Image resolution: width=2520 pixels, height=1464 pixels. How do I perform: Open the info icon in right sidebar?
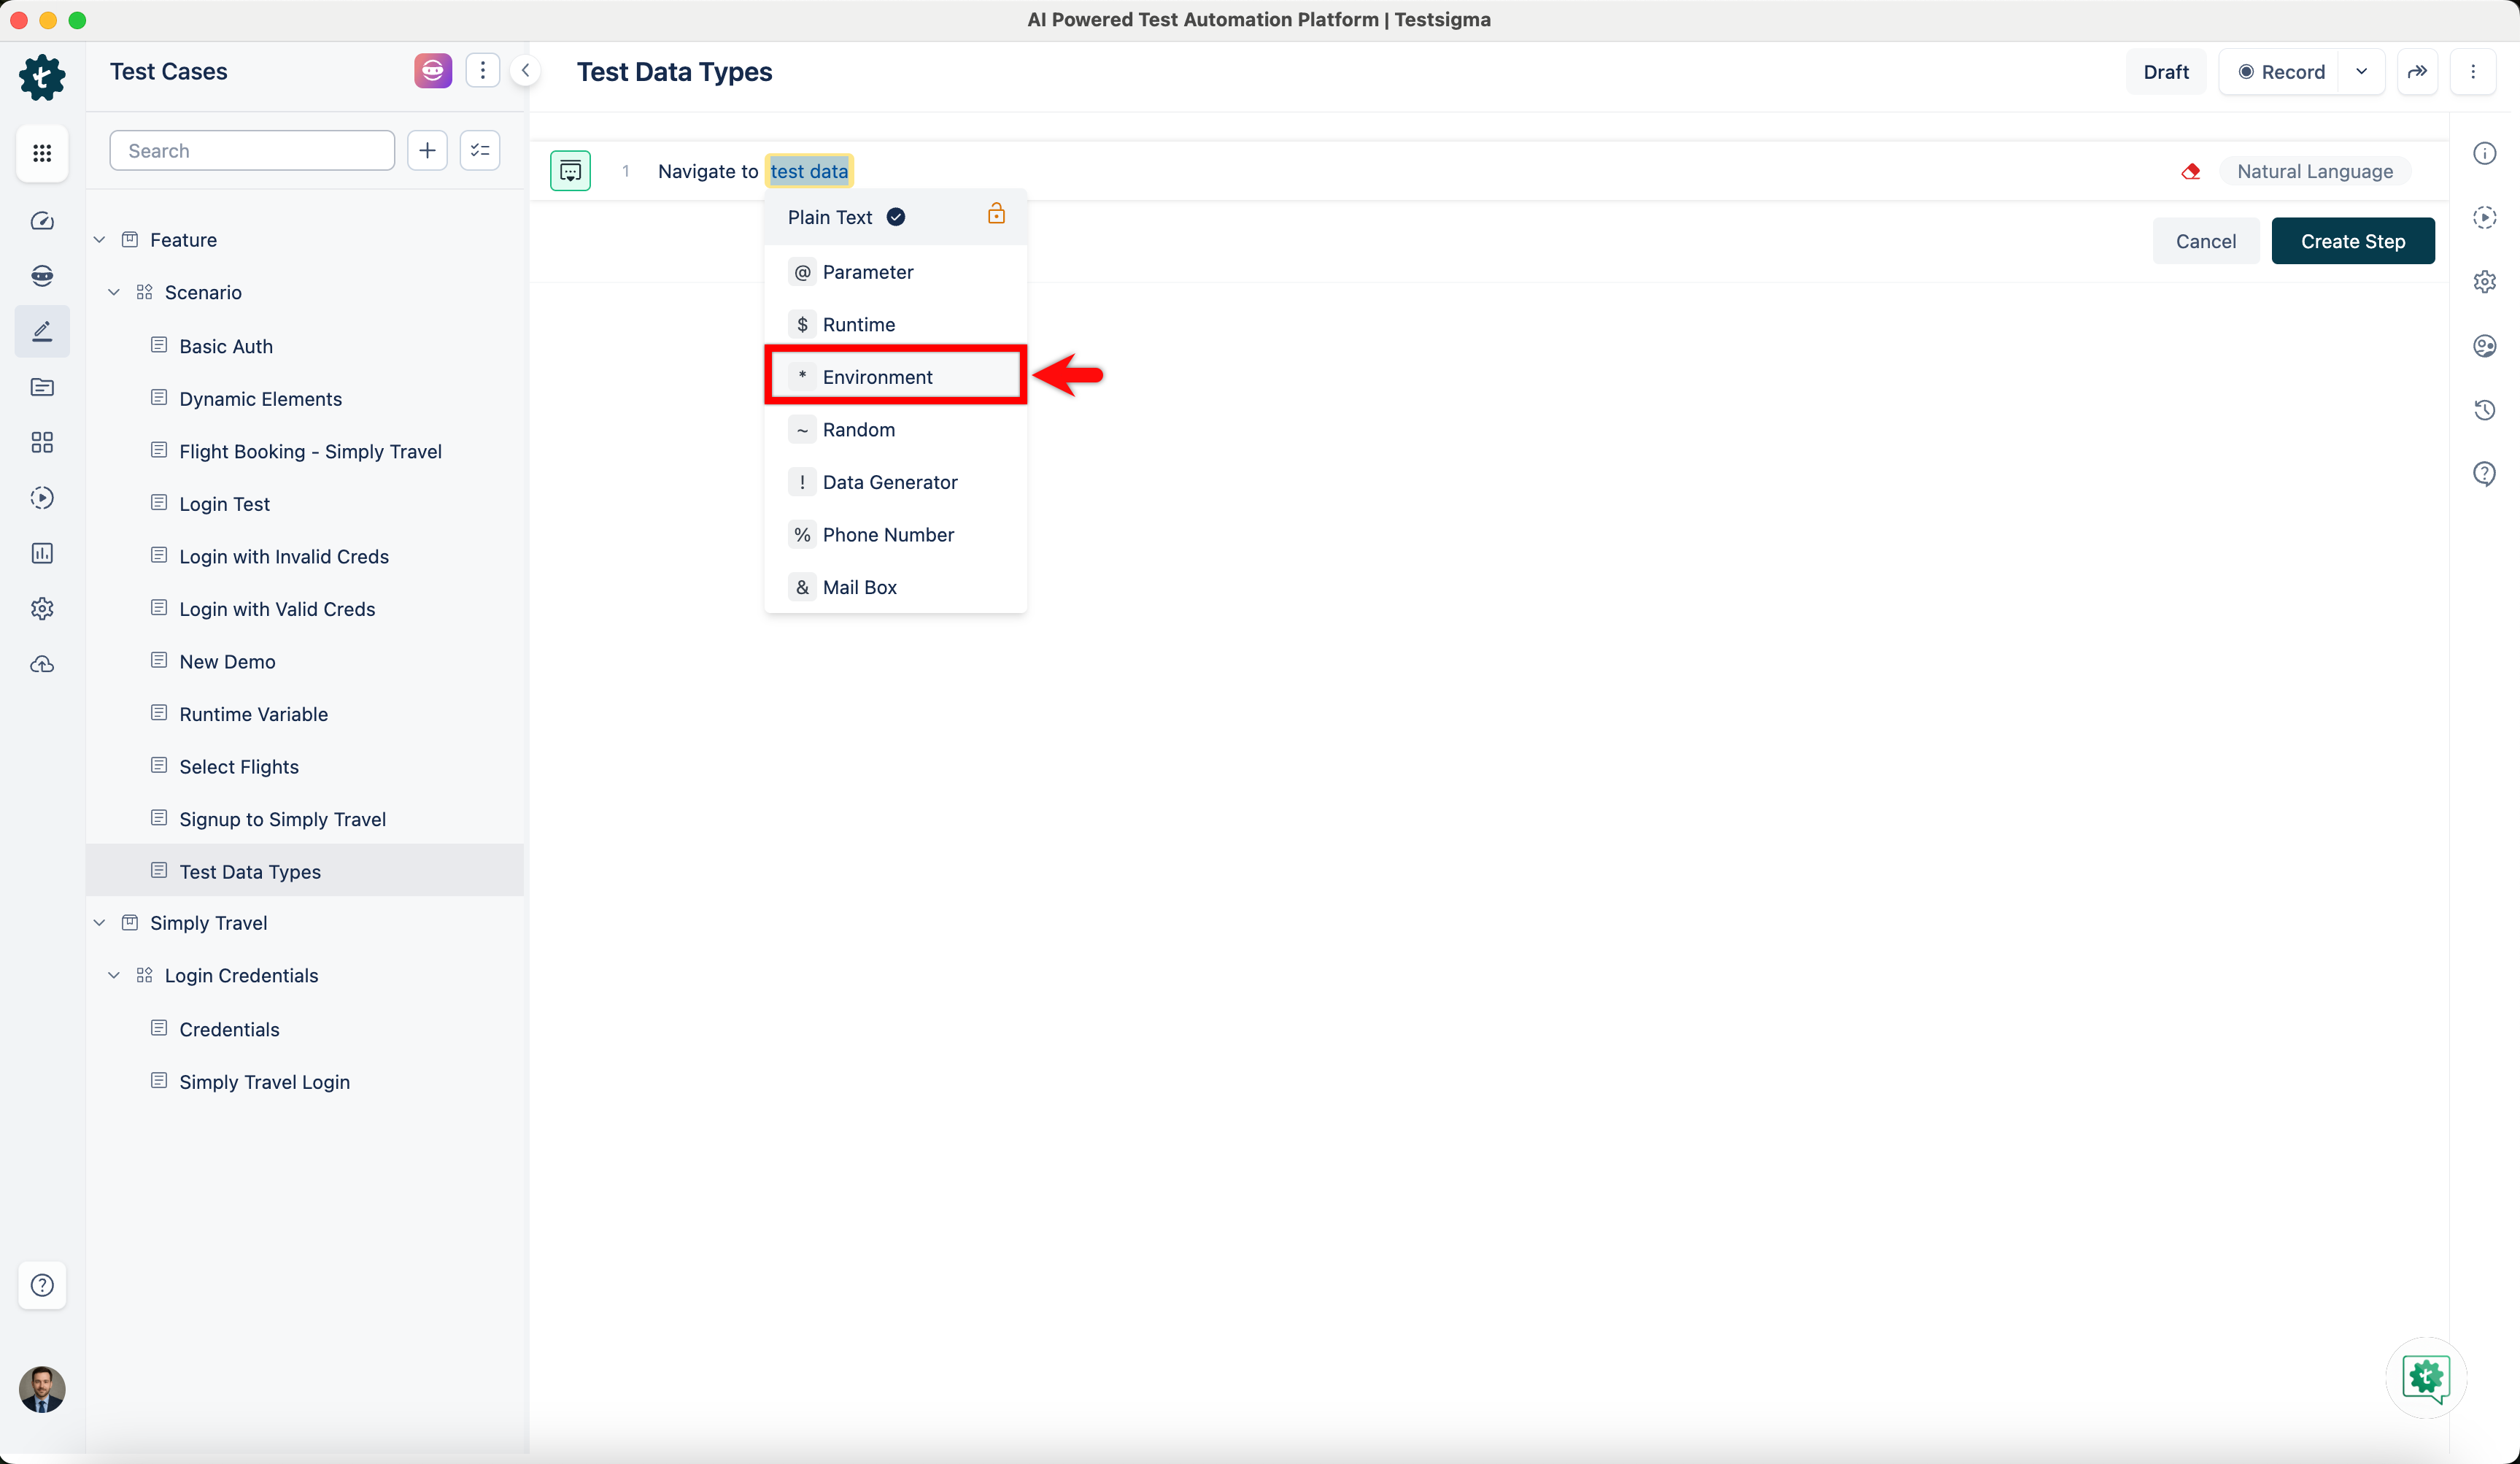click(x=2484, y=153)
